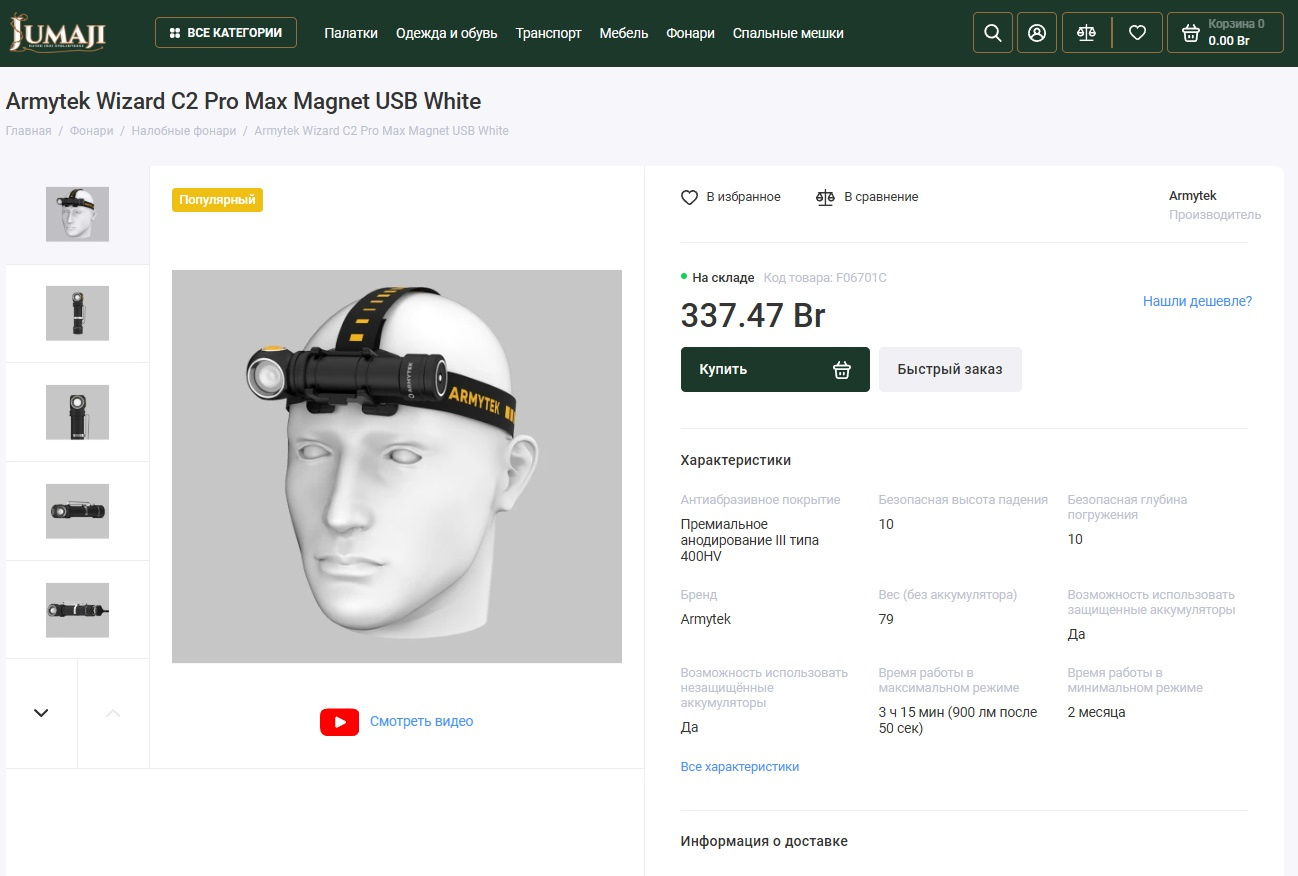Screen dimensions: 1298x876
Task: Click the Время работы в максимальном режиме label
Action: pyautogui.click(x=949, y=680)
